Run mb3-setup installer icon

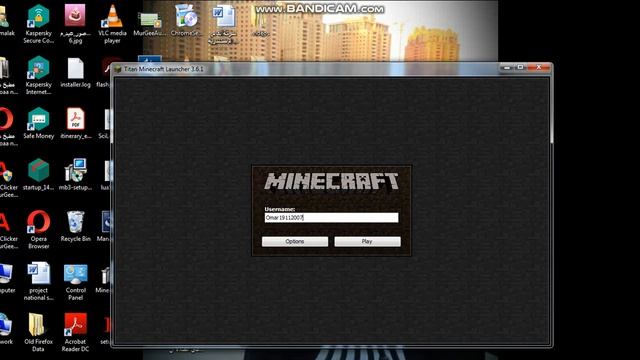pos(75,175)
